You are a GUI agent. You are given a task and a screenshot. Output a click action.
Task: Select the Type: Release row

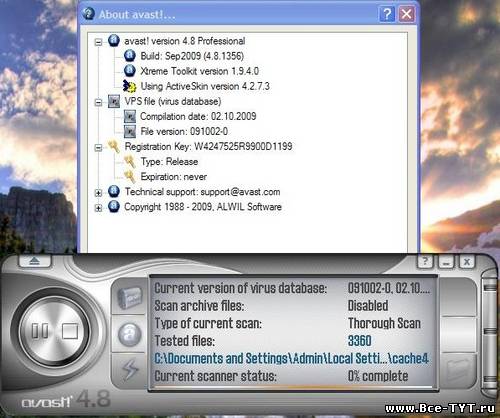tap(169, 162)
